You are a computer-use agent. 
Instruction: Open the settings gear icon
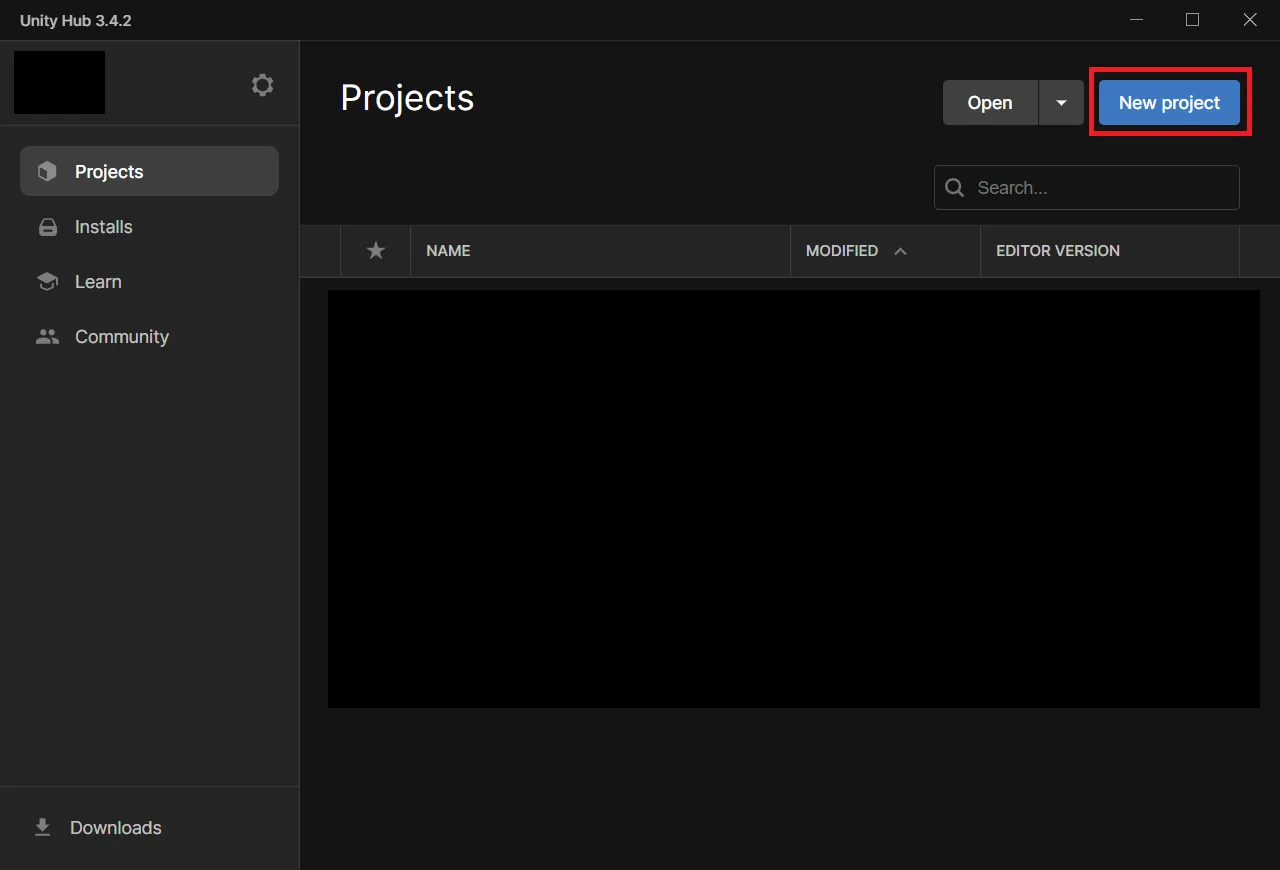coord(262,85)
